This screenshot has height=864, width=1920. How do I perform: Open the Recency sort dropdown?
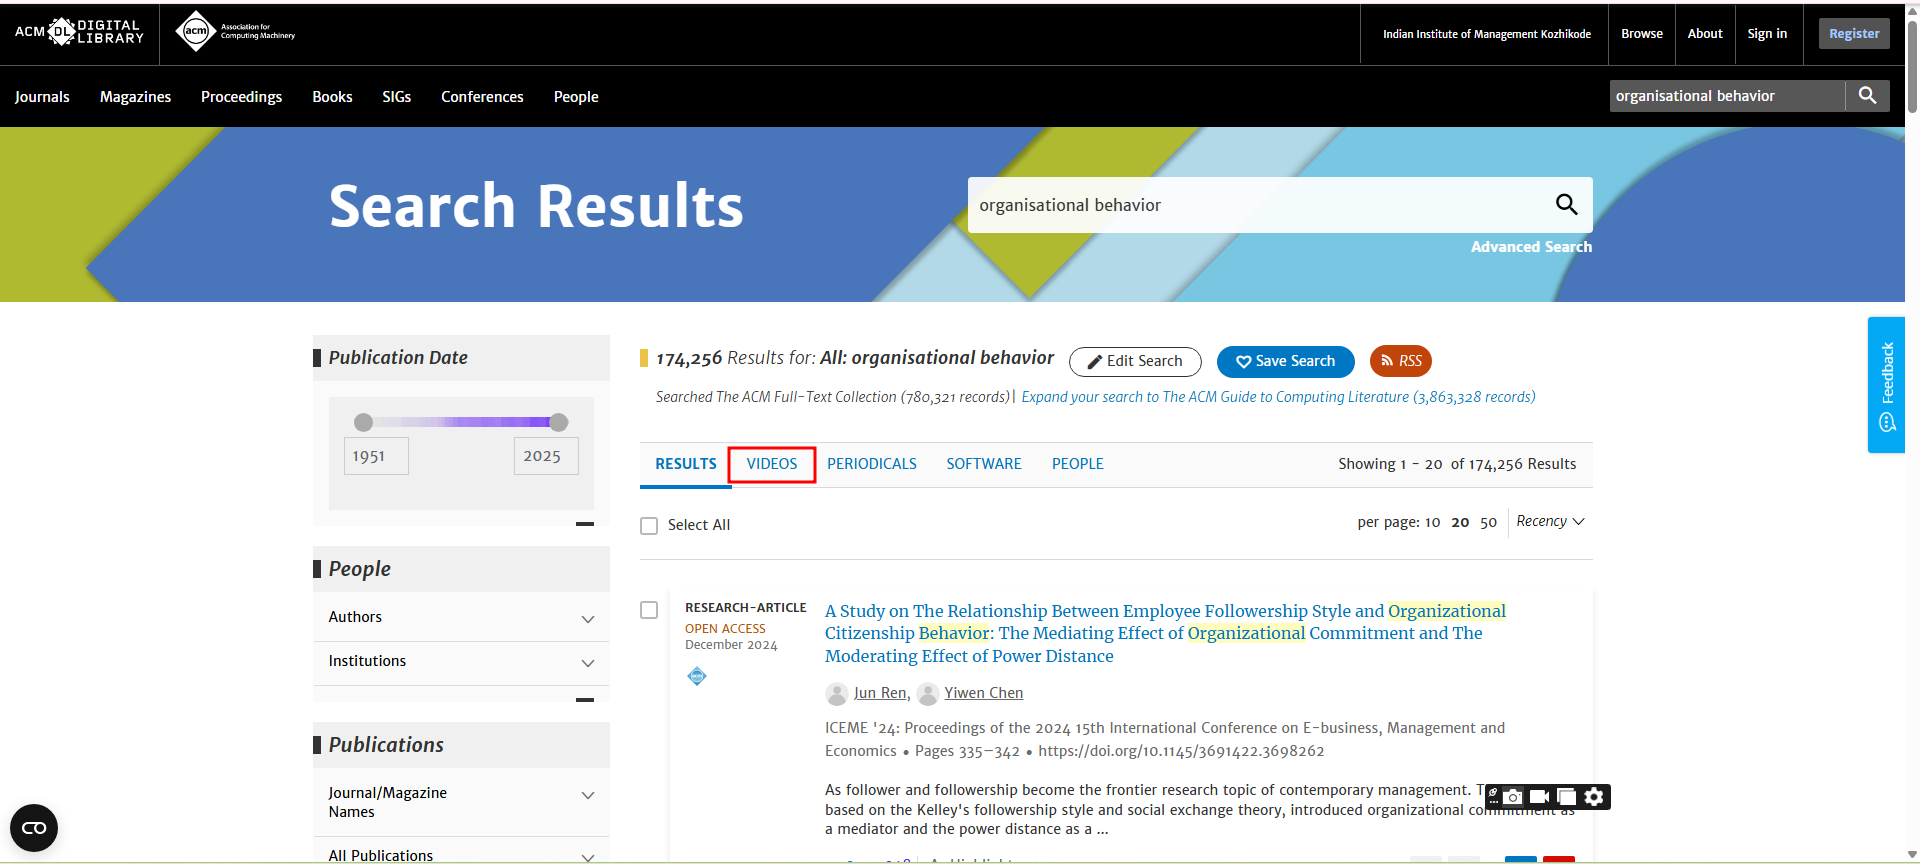tap(1549, 522)
